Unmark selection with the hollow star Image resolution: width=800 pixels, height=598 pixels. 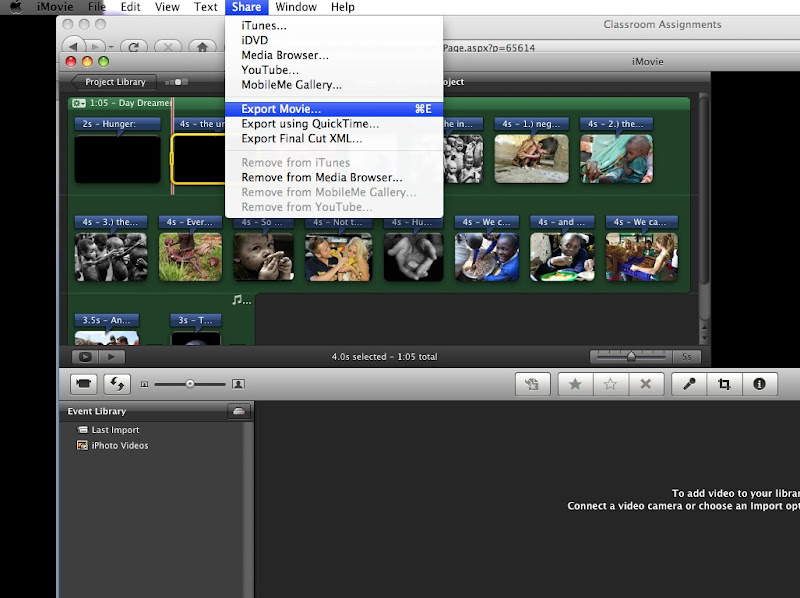[611, 384]
